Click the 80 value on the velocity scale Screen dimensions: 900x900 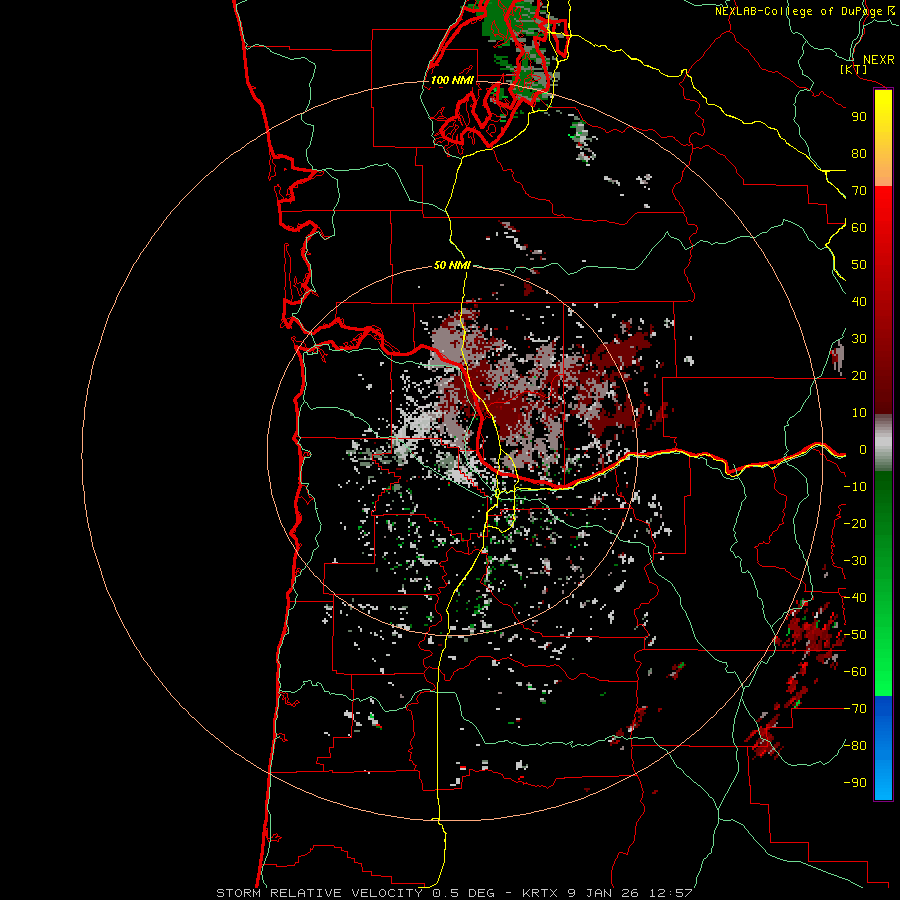coord(859,154)
